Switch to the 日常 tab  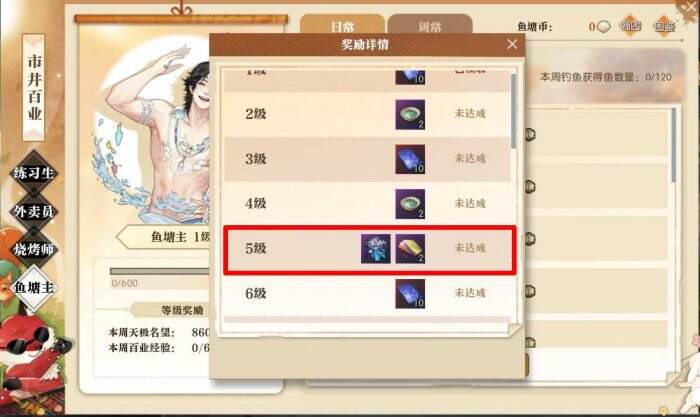point(342,26)
